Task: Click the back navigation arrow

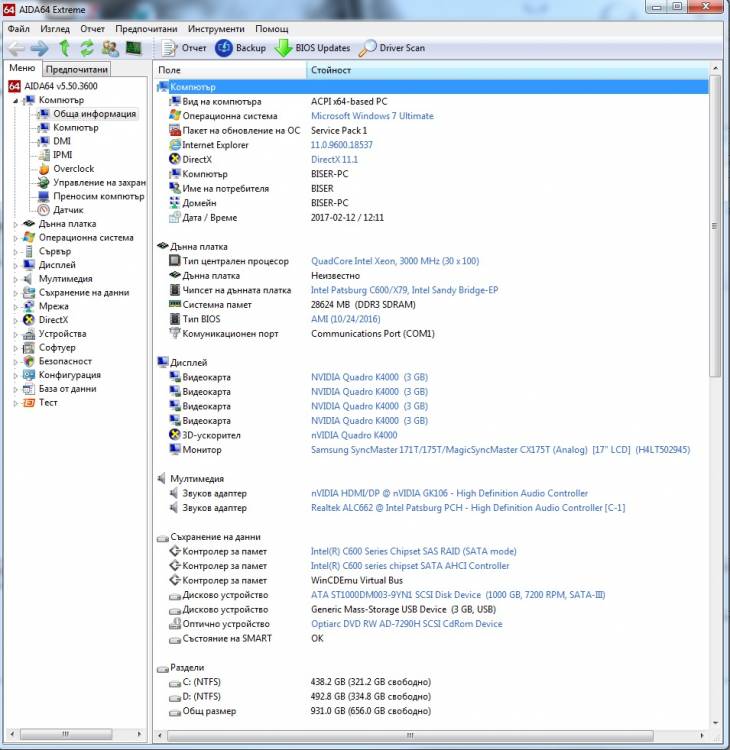Action: [x=16, y=48]
